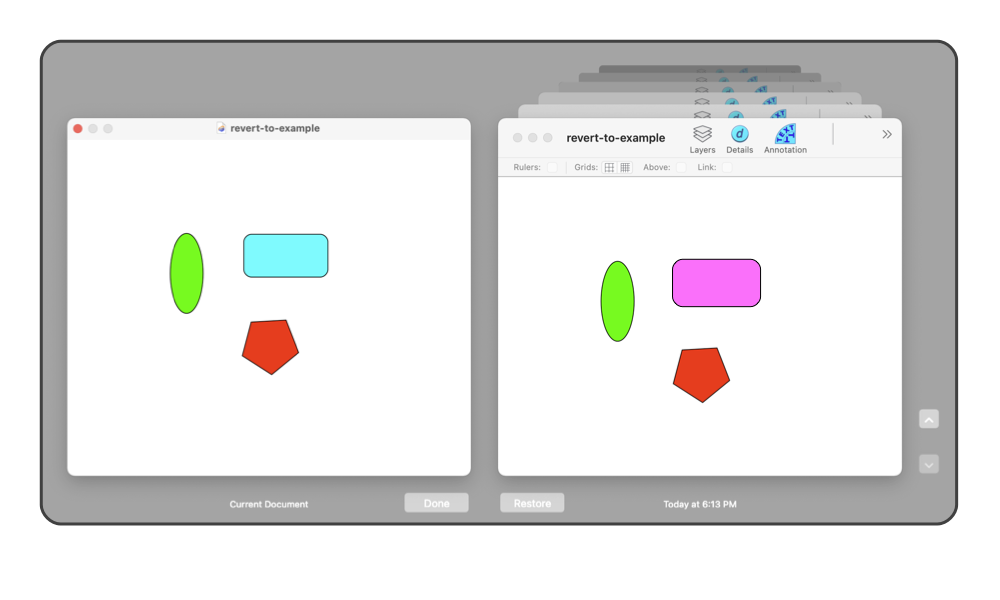The width and height of the screenshot is (1000, 600).
Task: Open the Layers panel in version window
Action: (702, 139)
